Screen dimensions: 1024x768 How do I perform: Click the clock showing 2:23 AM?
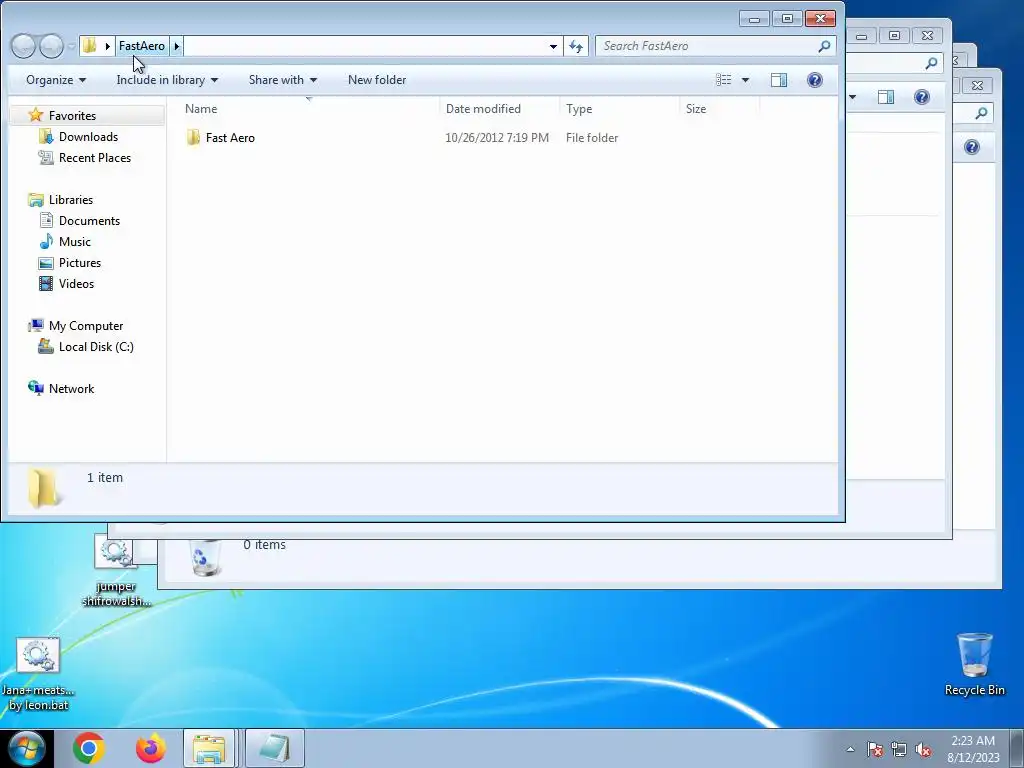pos(973,741)
